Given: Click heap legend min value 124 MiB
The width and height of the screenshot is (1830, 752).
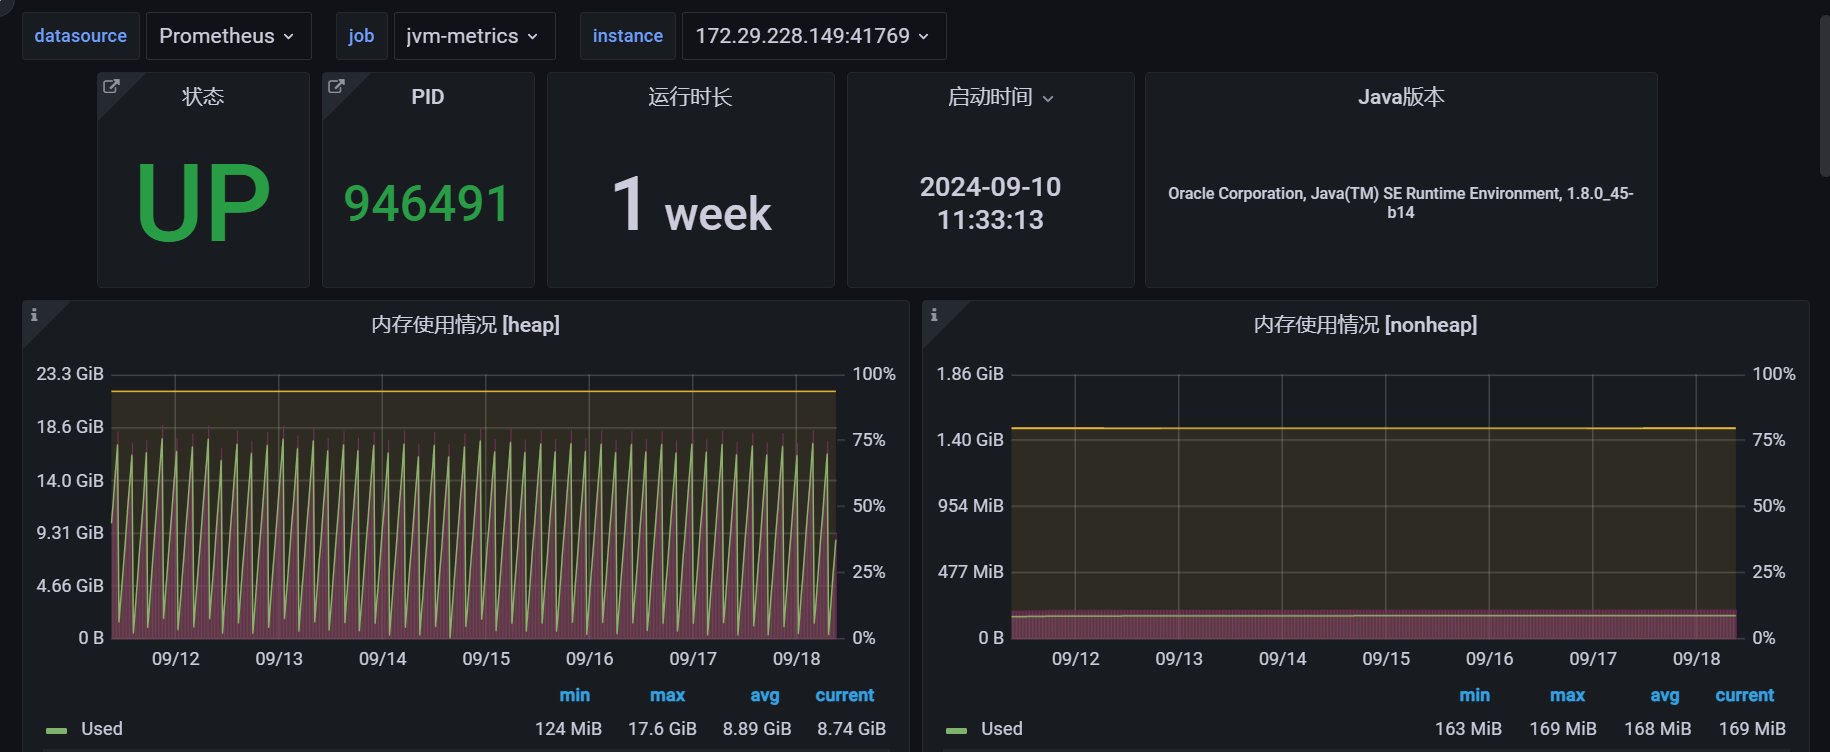Looking at the screenshot, I should [568, 729].
